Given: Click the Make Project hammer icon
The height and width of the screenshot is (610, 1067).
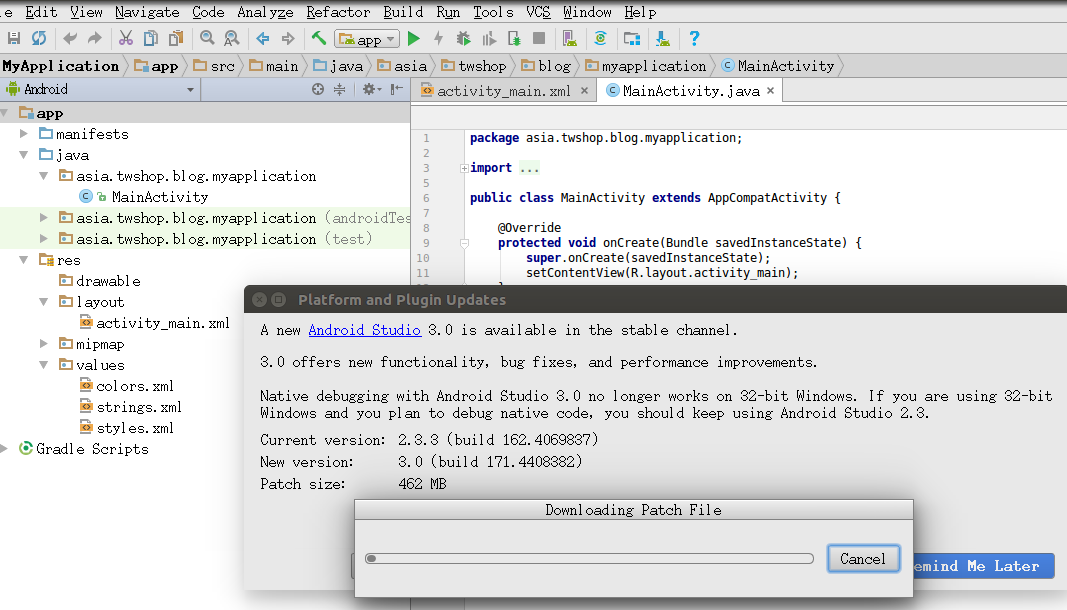Looking at the screenshot, I should pyautogui.click(x=319, y=39).
